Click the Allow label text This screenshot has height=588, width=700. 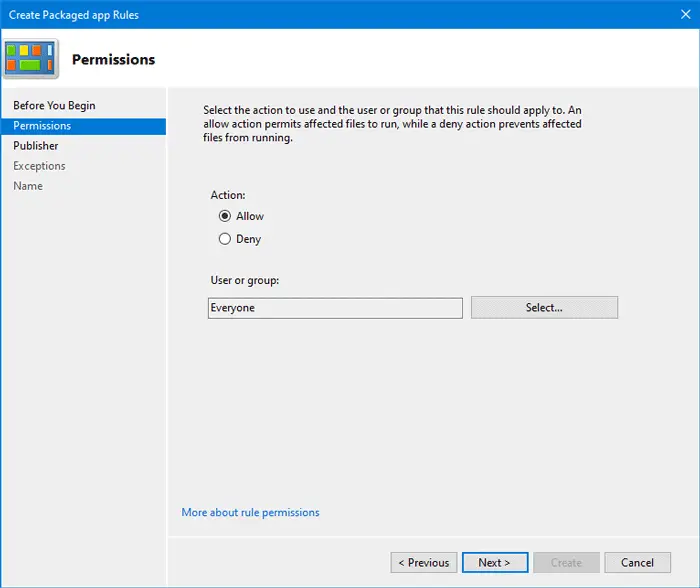click(250, 216)
